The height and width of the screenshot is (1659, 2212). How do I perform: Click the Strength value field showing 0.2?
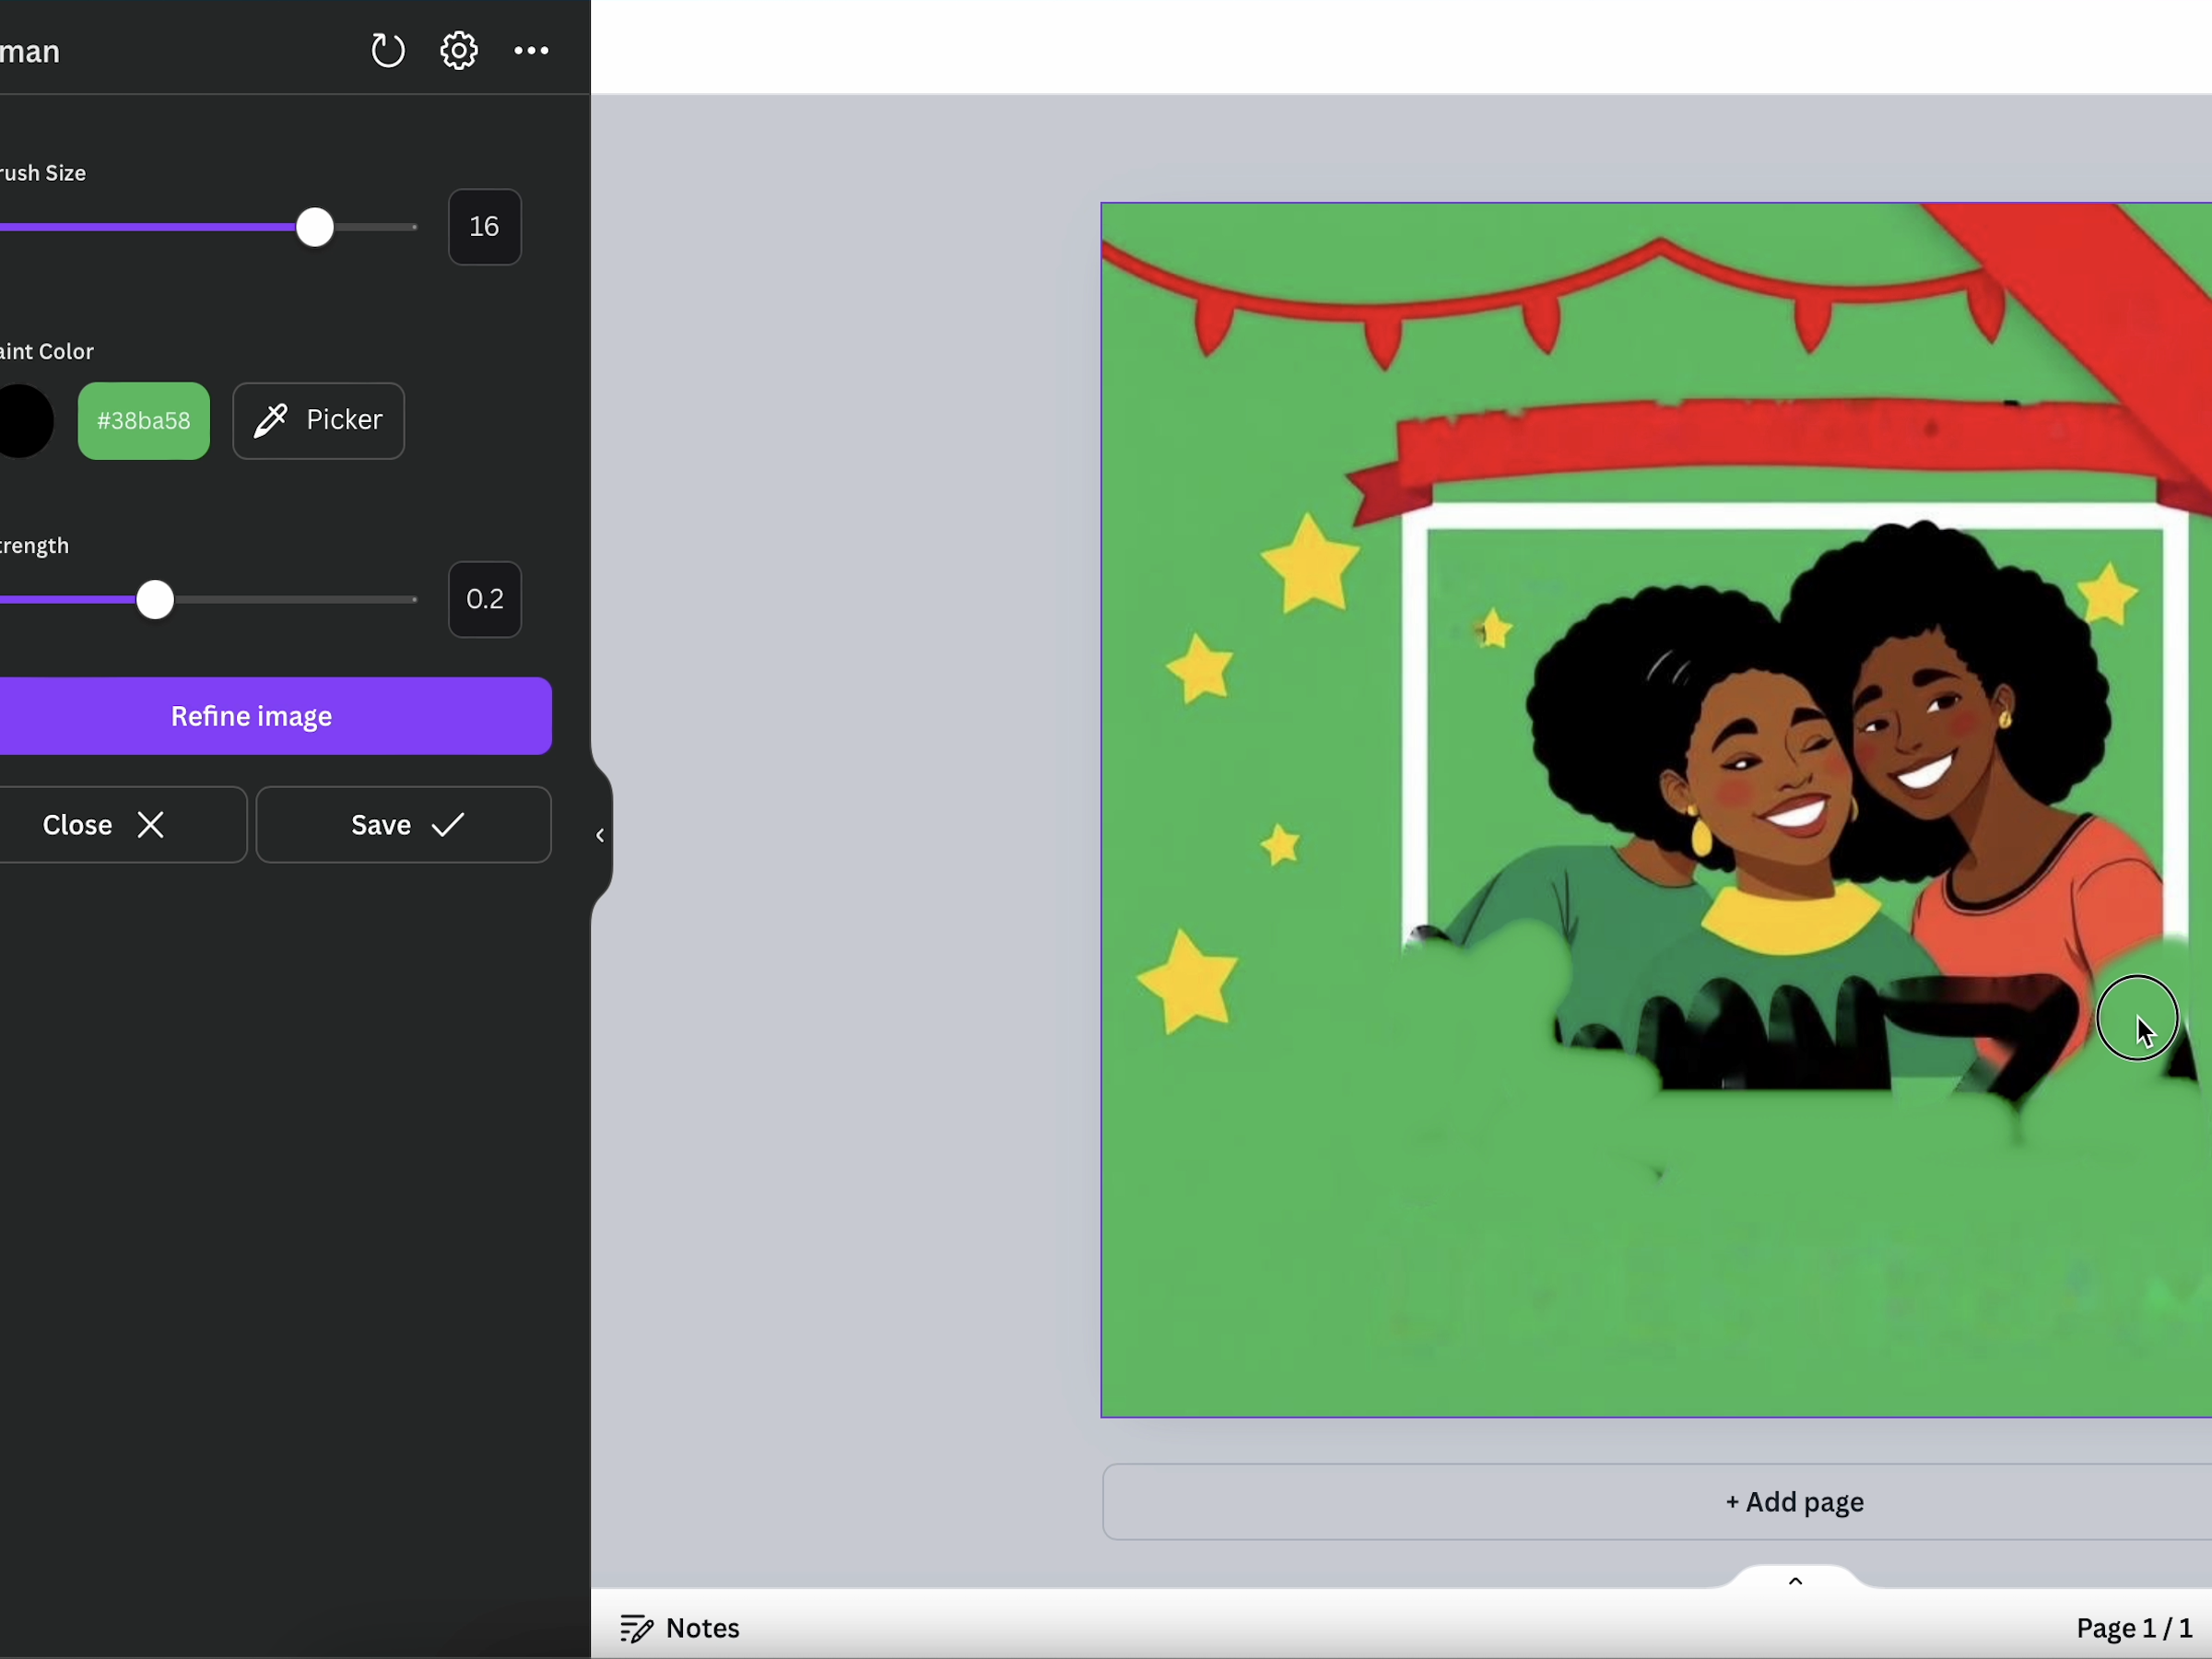(x=484, y=599)
